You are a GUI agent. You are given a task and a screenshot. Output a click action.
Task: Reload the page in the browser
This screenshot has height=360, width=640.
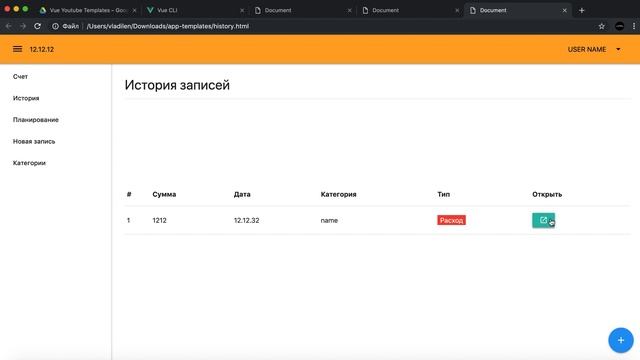coord(38,26)
